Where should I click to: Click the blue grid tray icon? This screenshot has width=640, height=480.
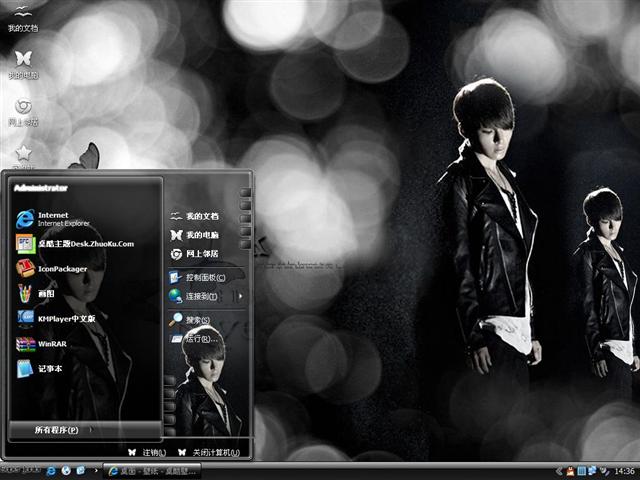581,471
